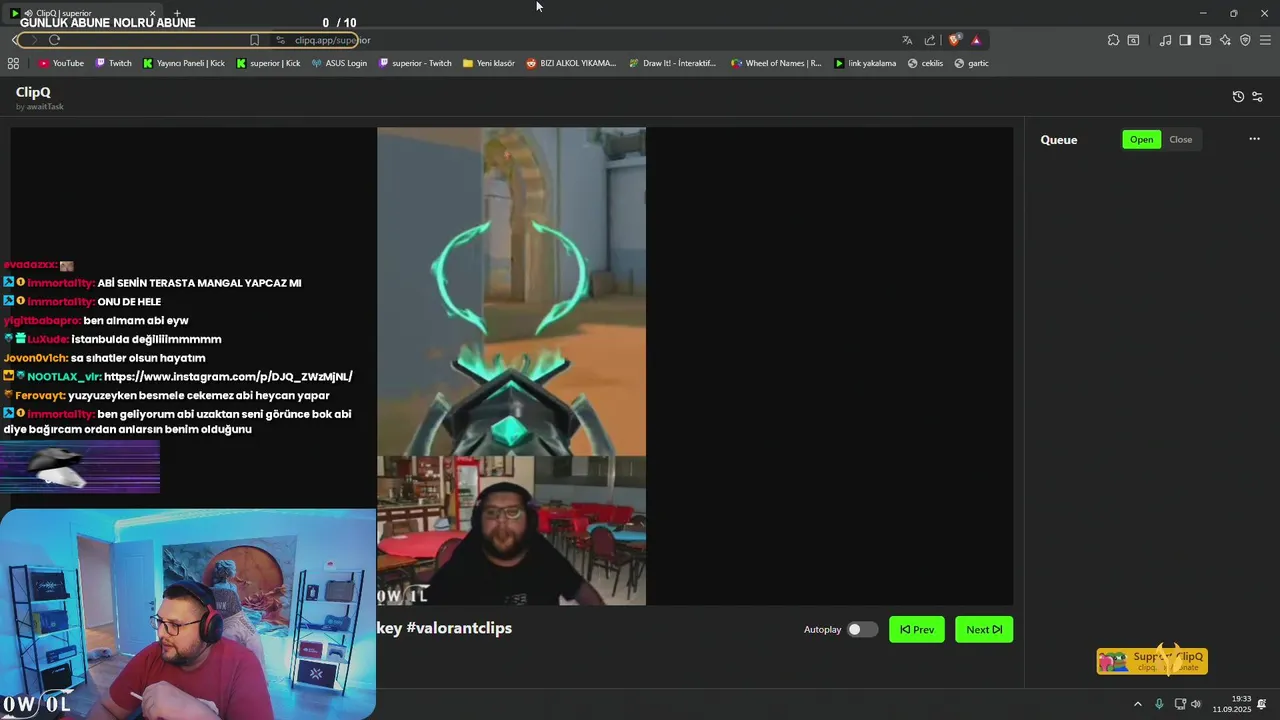Image resolution: width=1280 pixels, height=720 pixels.
Task: Open the Queue three-dots options menu
Action: point(1254,139)
